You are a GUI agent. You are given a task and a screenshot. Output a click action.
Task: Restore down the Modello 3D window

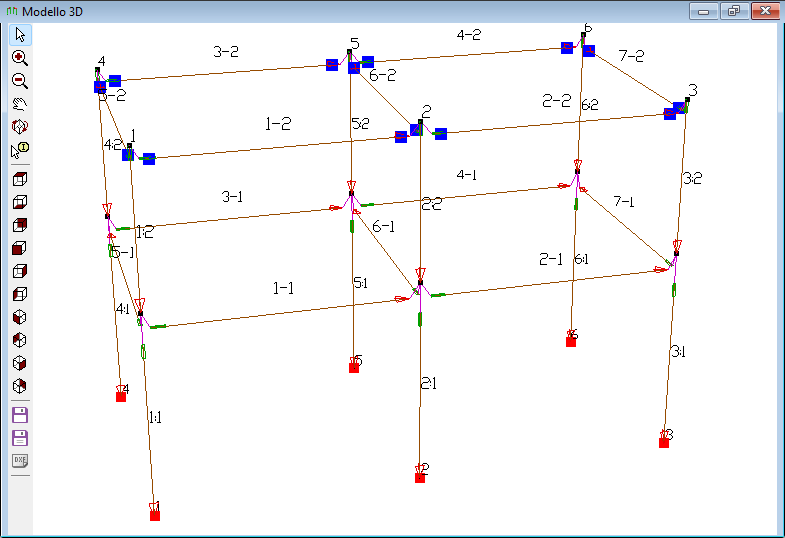[x=734, y=10]
